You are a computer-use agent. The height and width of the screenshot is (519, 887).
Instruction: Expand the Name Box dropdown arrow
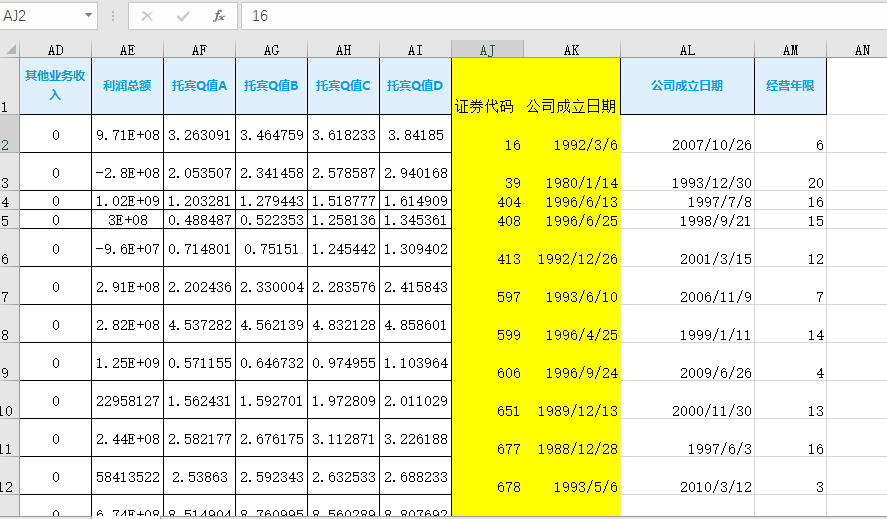[x=88, y=15]
